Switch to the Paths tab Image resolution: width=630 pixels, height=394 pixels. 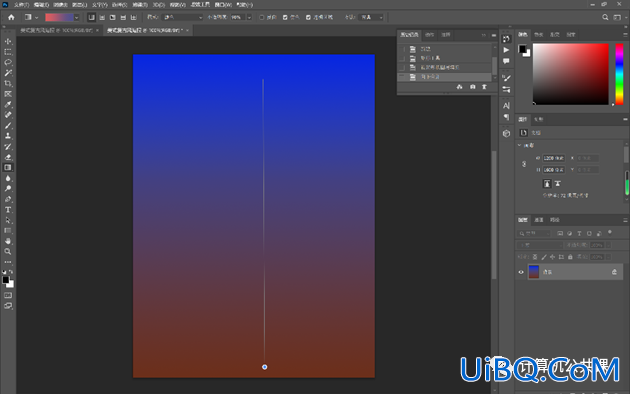(555, 220)
